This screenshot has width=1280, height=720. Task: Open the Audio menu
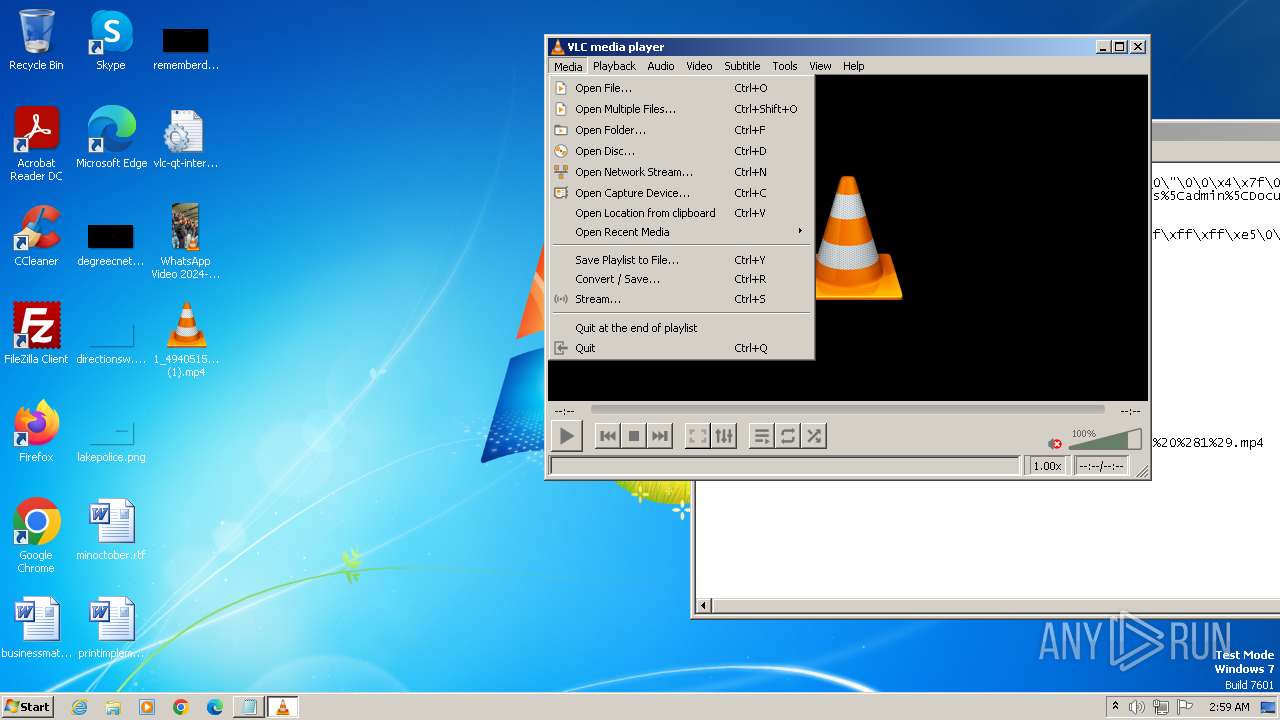click(660, 66)
